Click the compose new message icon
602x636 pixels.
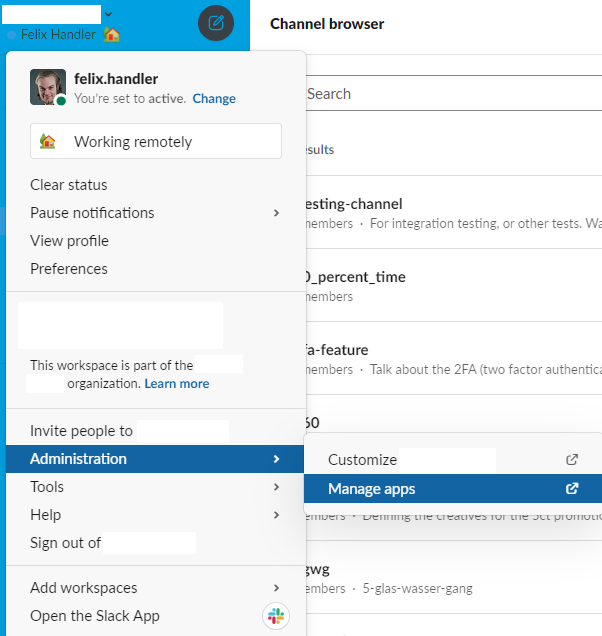tap(216, 23)
